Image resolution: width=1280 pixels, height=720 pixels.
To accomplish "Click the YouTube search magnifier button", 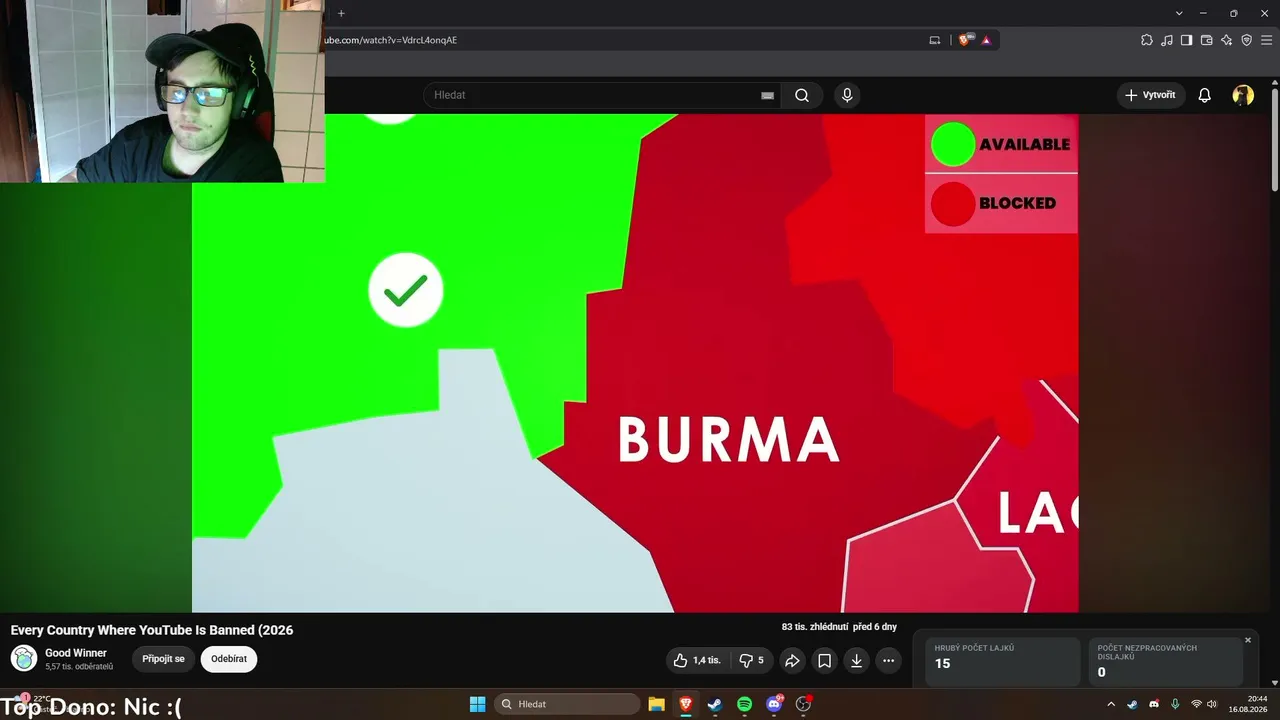I will point(802,95).
